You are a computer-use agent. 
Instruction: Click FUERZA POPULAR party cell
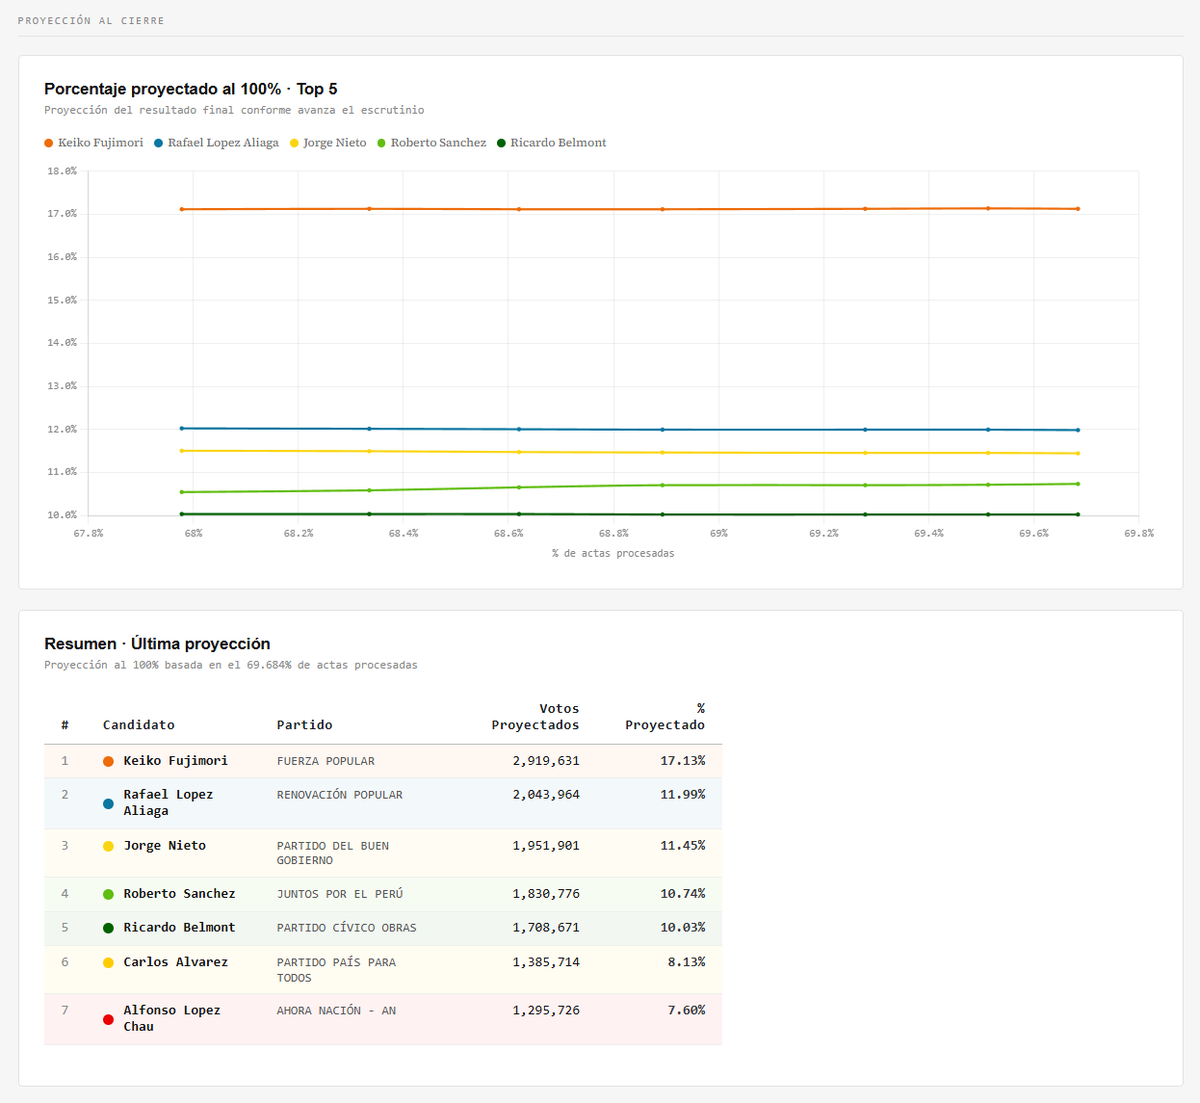pos(326,761)
